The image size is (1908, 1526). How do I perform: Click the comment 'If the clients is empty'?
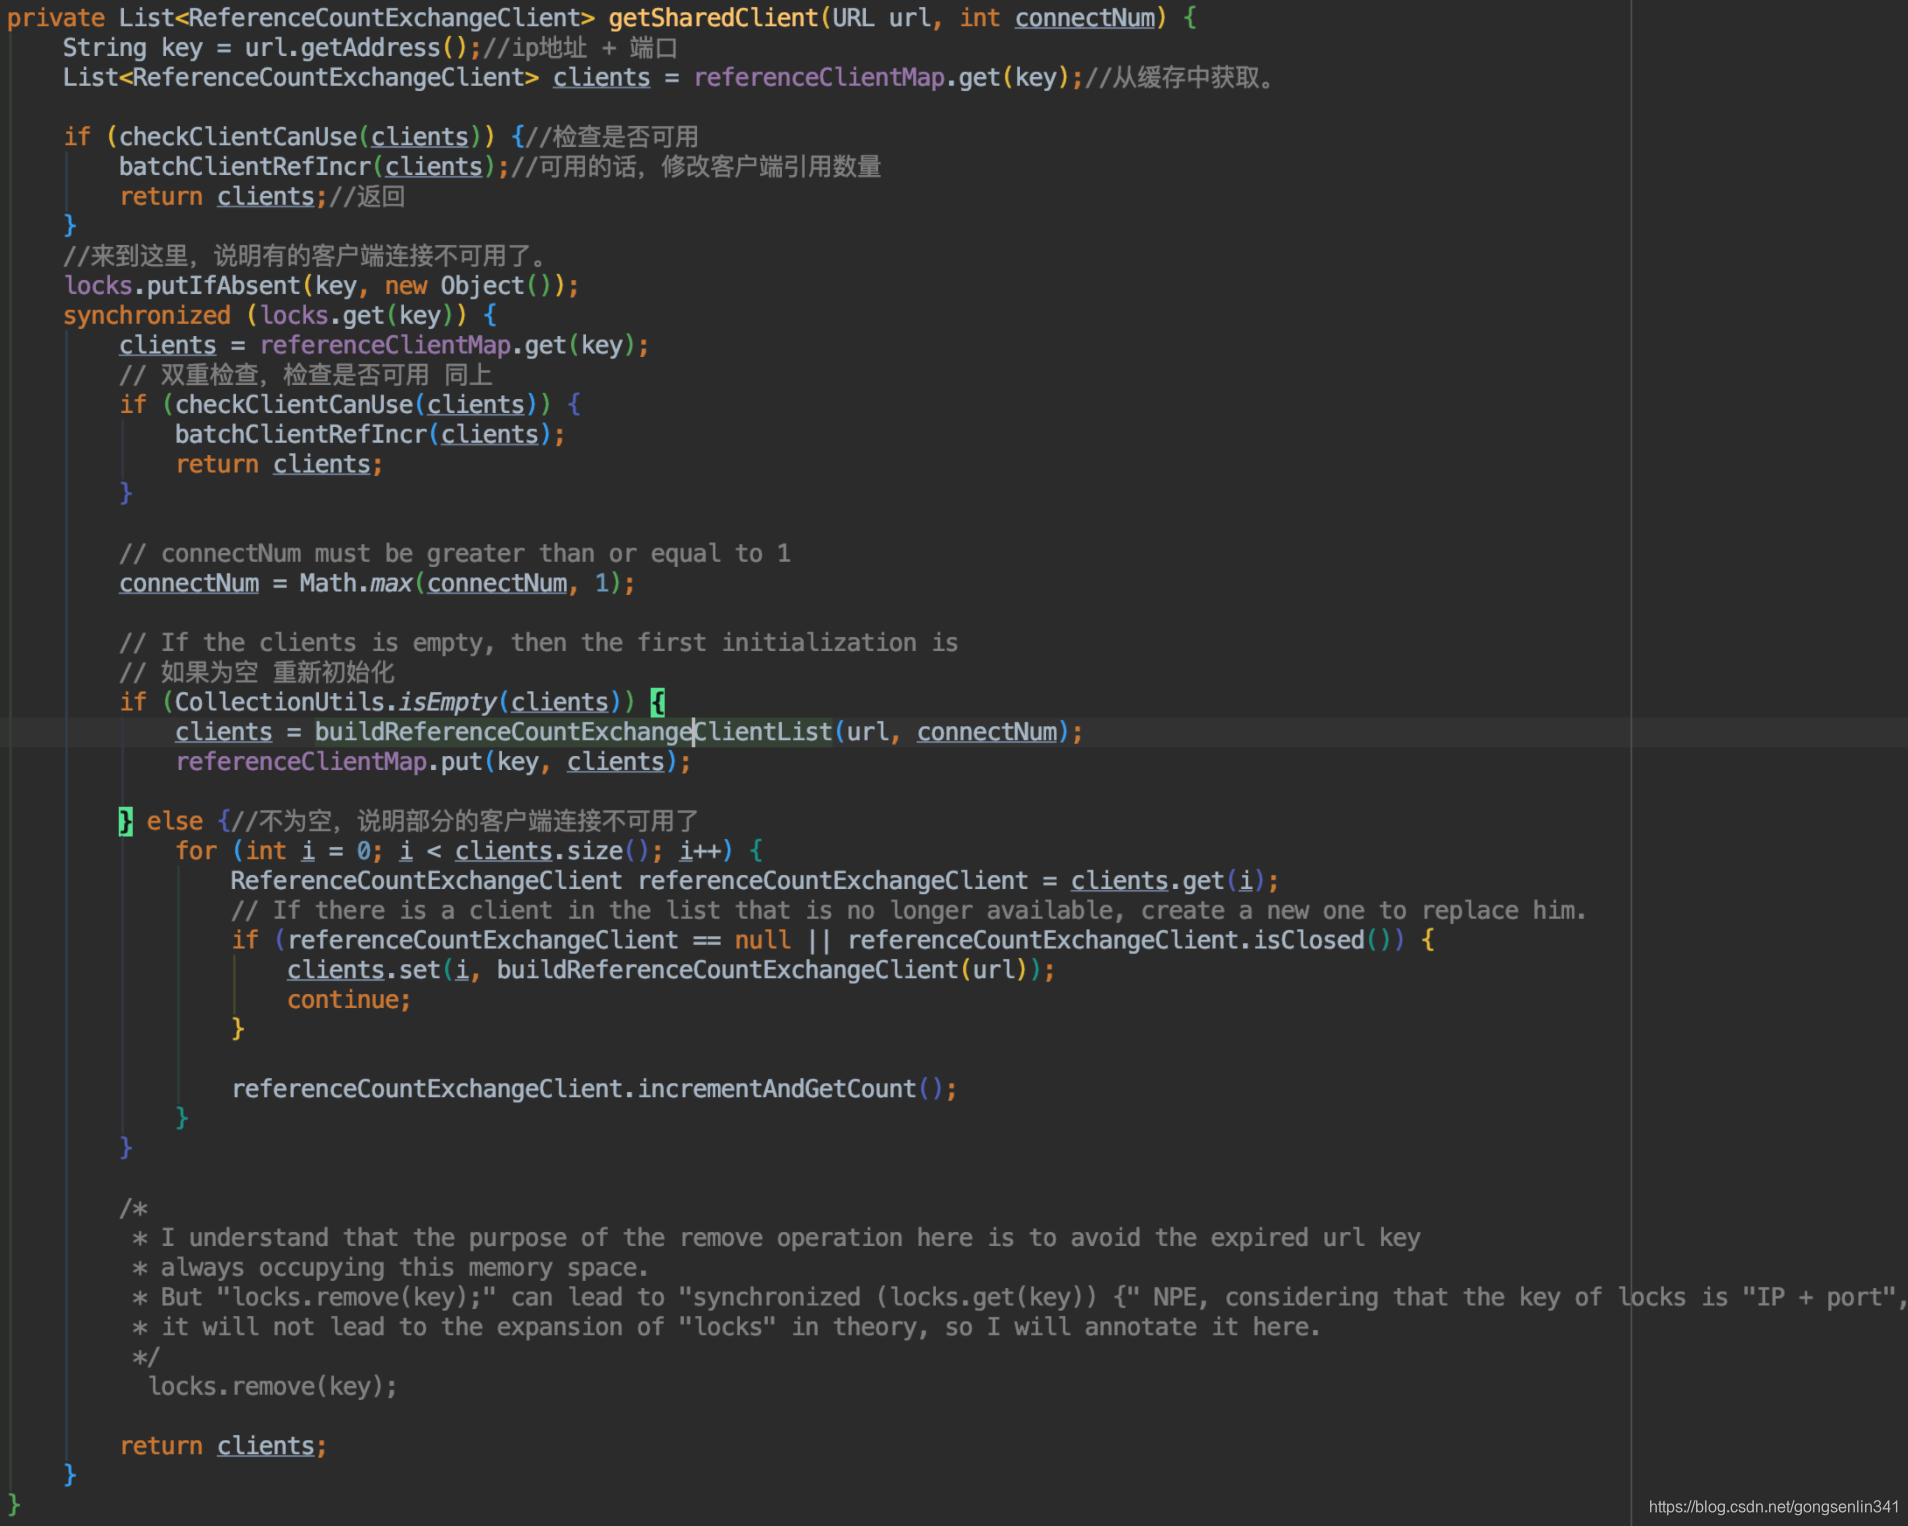[x=539, y=643]
